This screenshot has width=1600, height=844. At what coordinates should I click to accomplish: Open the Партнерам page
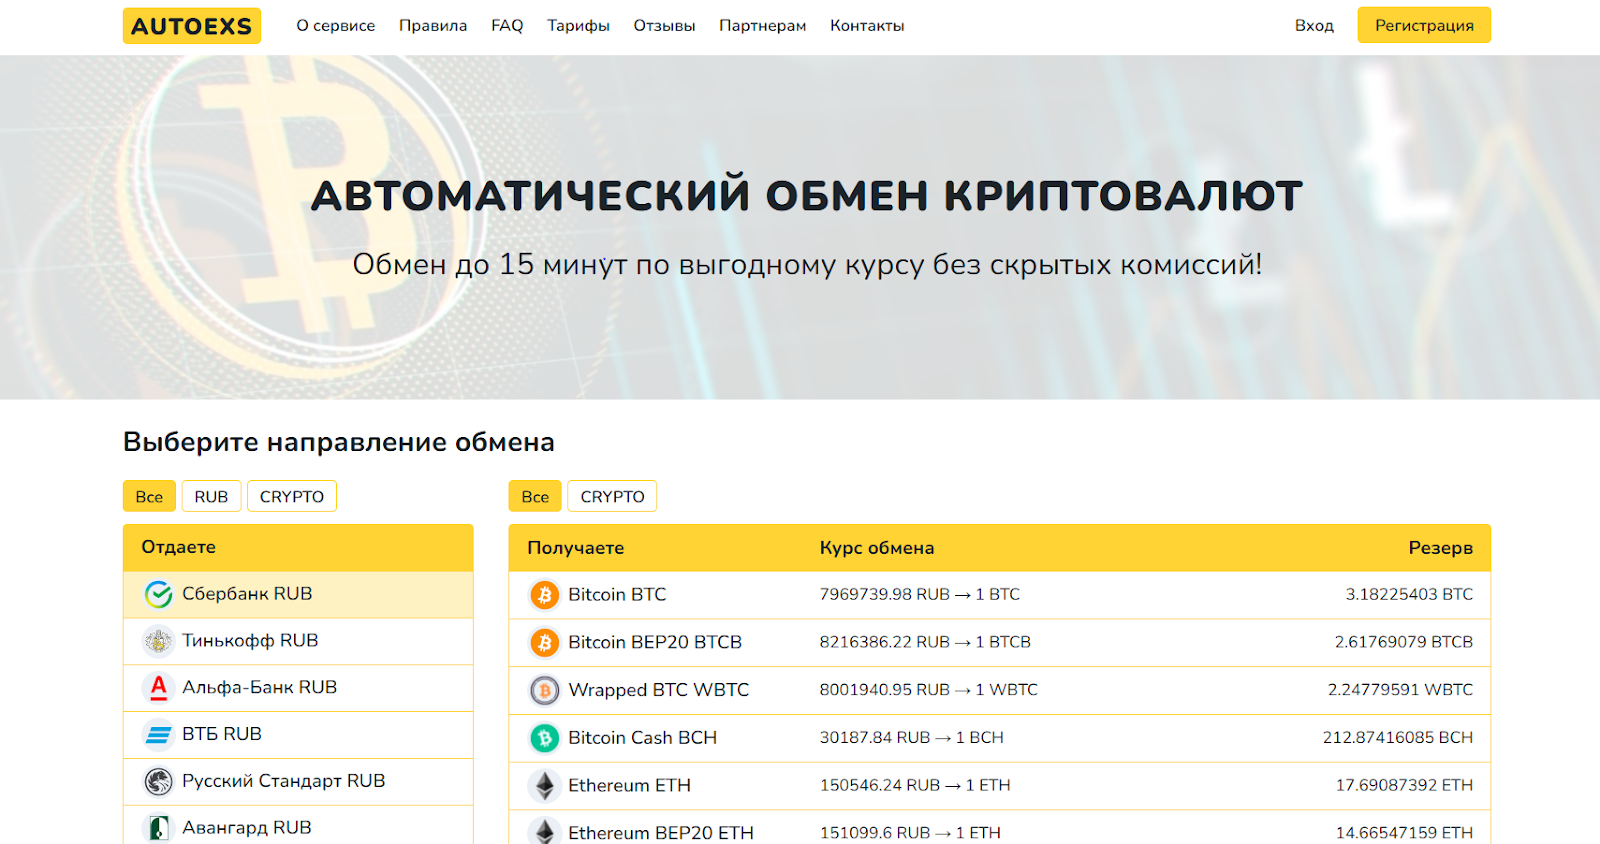coord(762,26)
